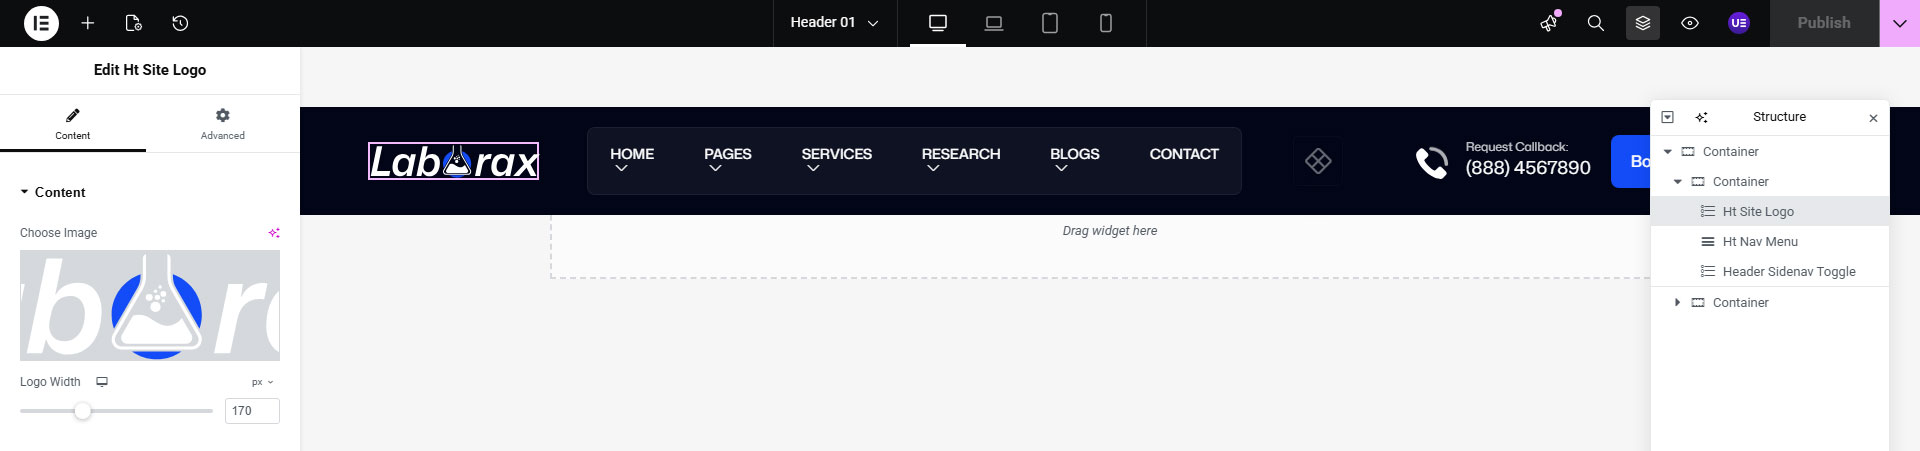This screenshot has height=451, width=1920.
Task: Open the Finder search icon
Action: [1596, 23]
